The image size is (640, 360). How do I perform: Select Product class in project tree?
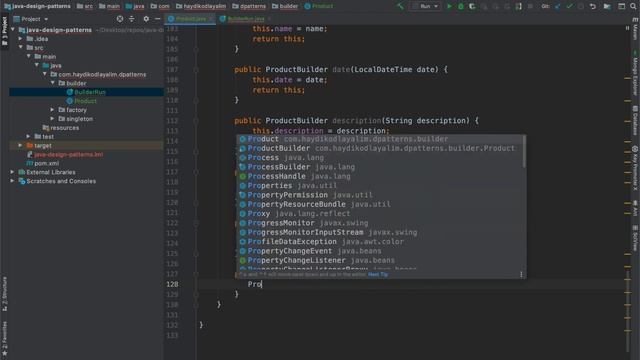85,101
